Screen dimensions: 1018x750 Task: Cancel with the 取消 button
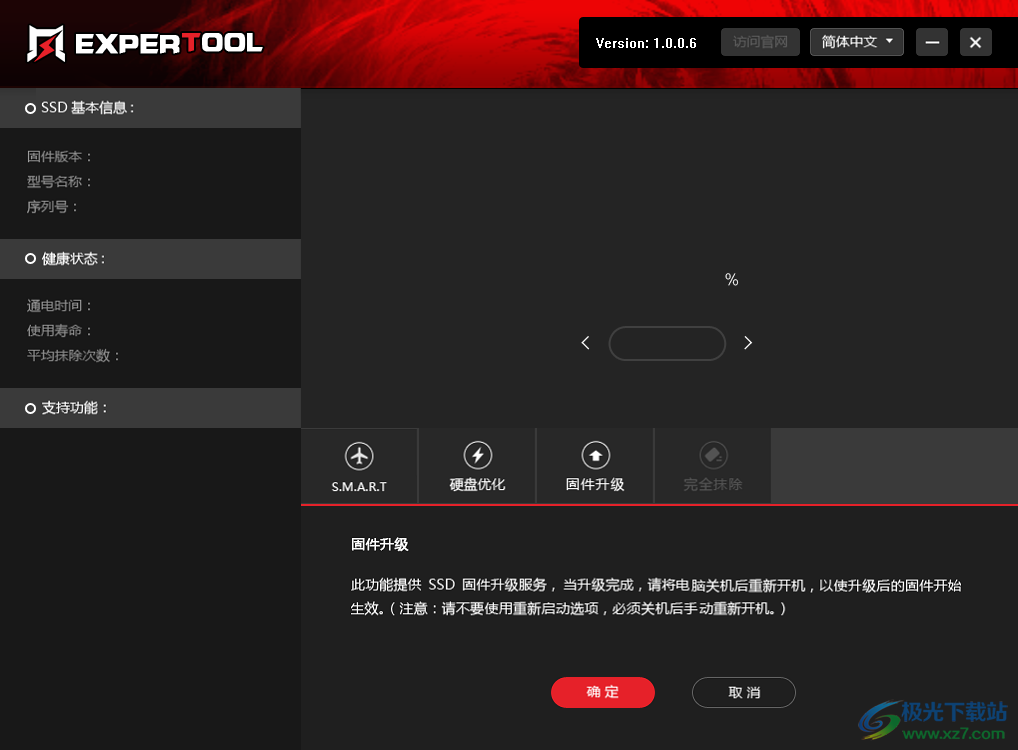(x=744, y=692)
